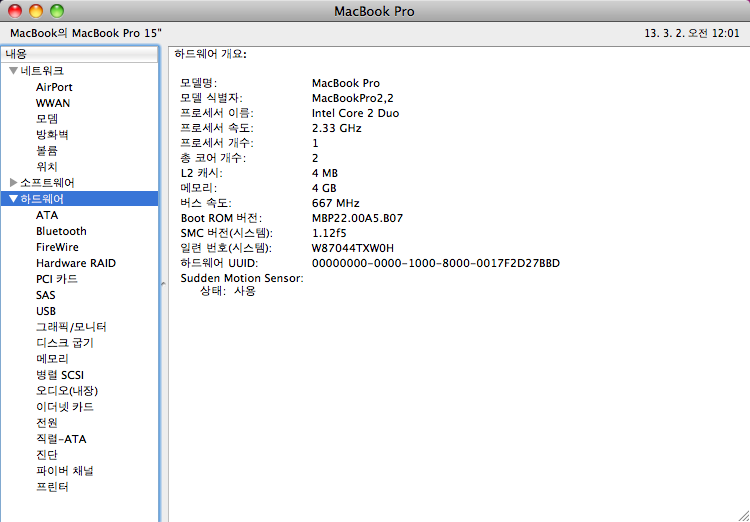Click the sidebar split divider handle

162,285
